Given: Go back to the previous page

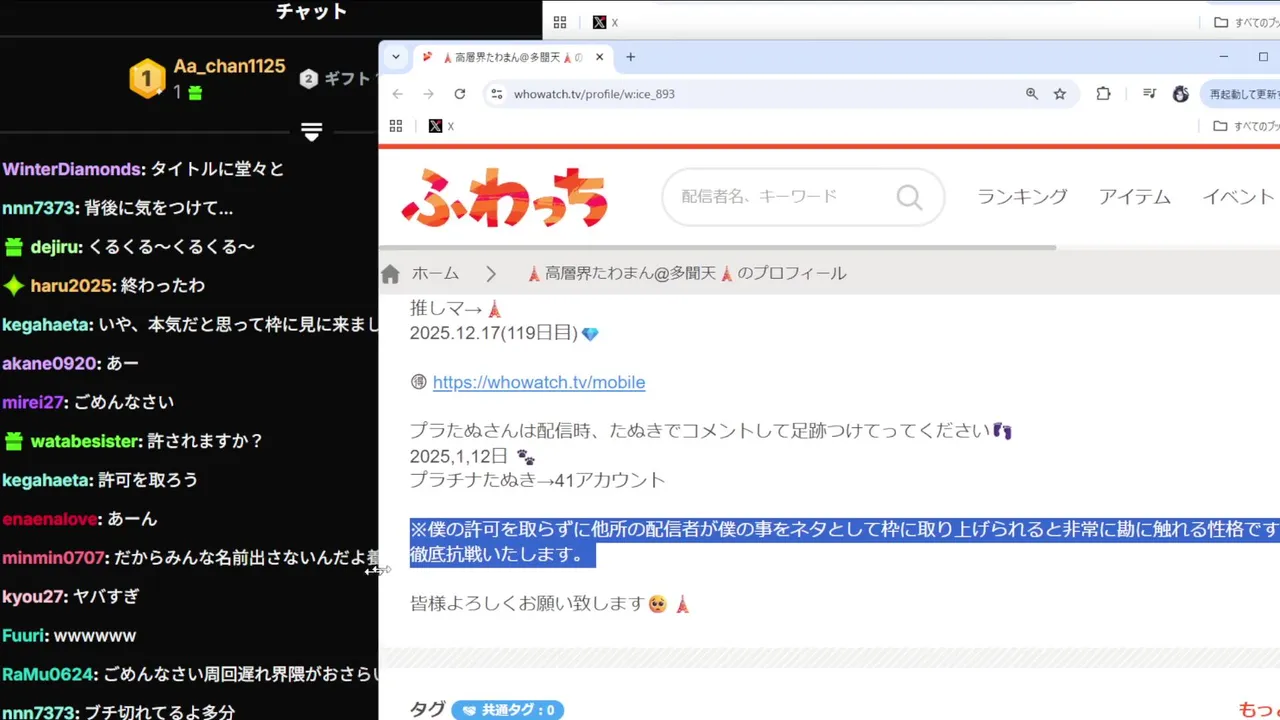Looking at the screenshot, I should click(398, 94).
